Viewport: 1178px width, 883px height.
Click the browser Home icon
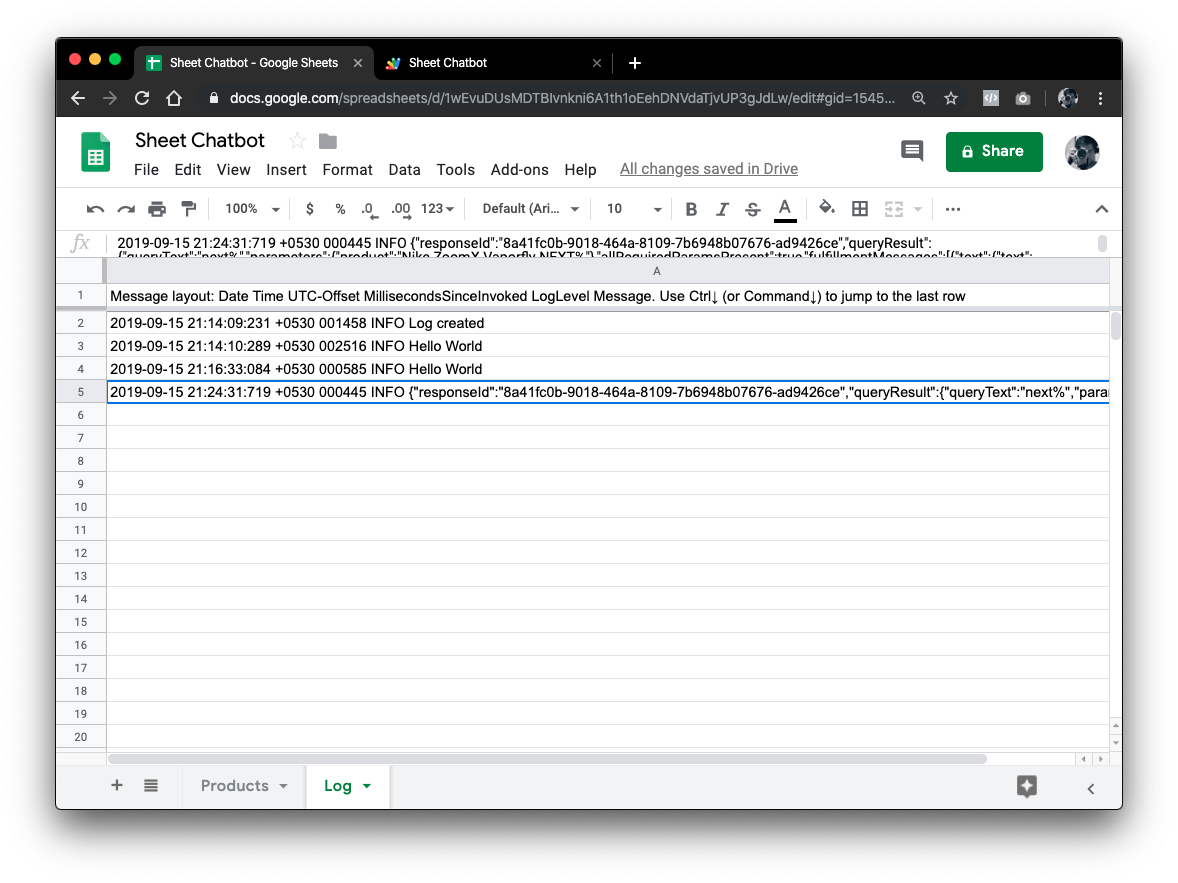[174, 98]
